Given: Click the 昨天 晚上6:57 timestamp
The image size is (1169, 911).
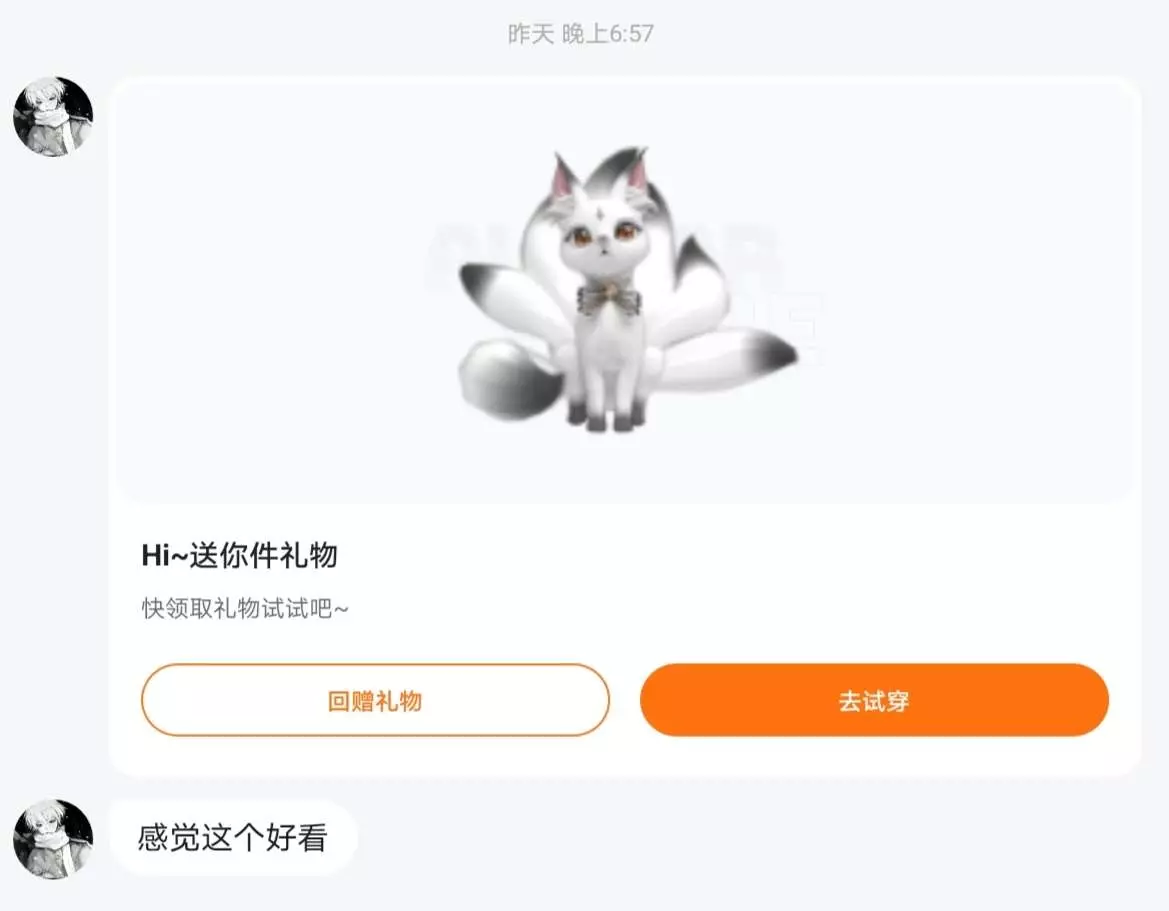Looking at the screenshot, I should (581, 34).
